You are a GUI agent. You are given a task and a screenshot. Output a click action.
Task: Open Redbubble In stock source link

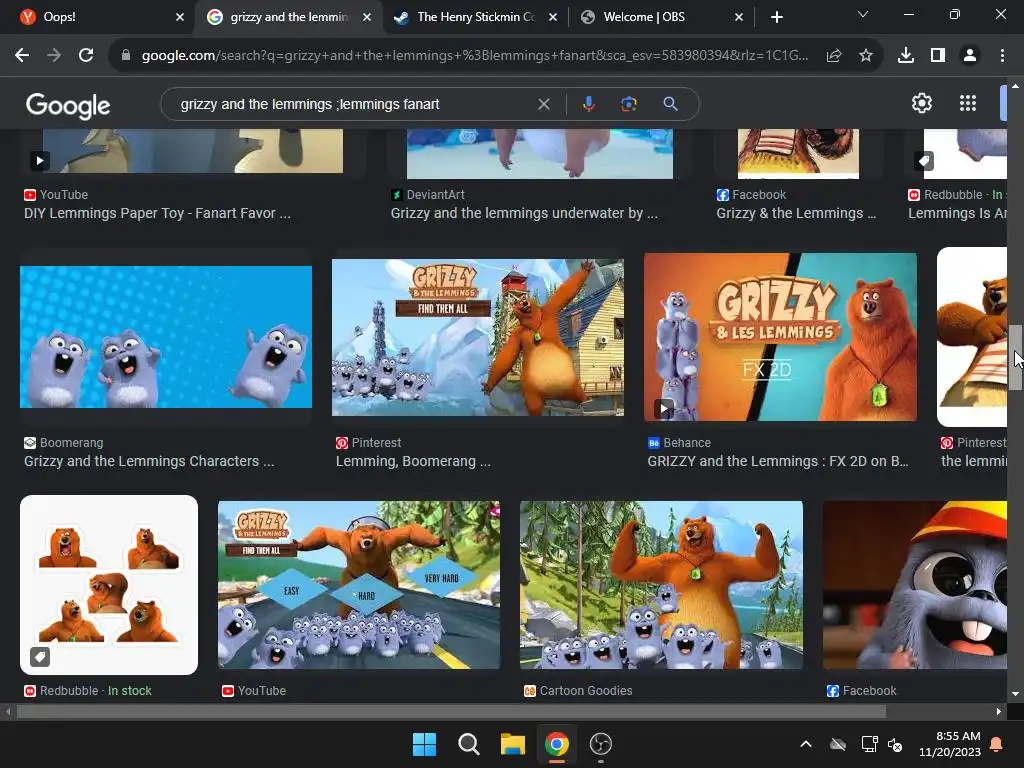tap(88, 691)
